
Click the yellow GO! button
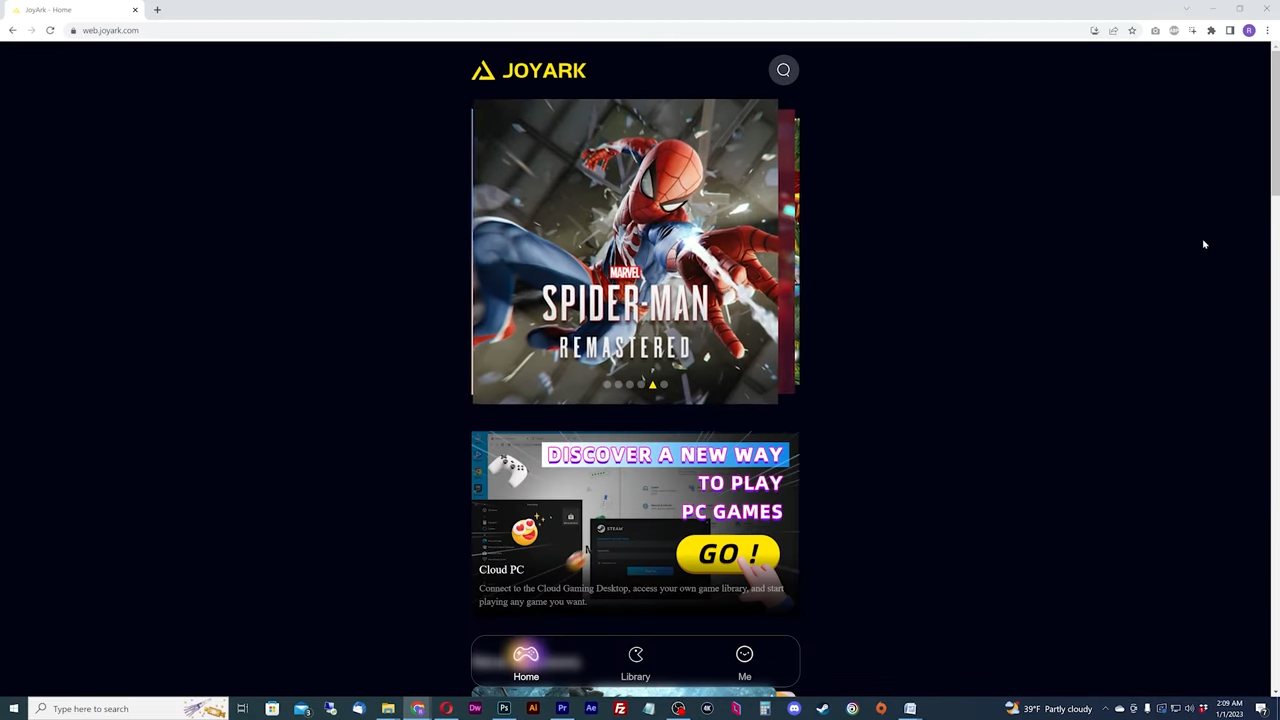point(728,554)
